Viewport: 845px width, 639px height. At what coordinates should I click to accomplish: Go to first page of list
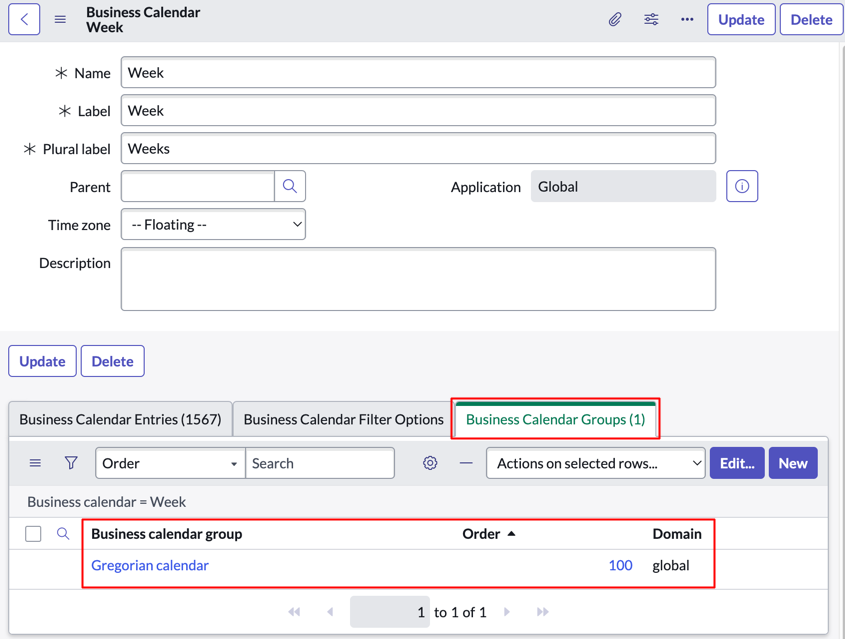(294, 612)
